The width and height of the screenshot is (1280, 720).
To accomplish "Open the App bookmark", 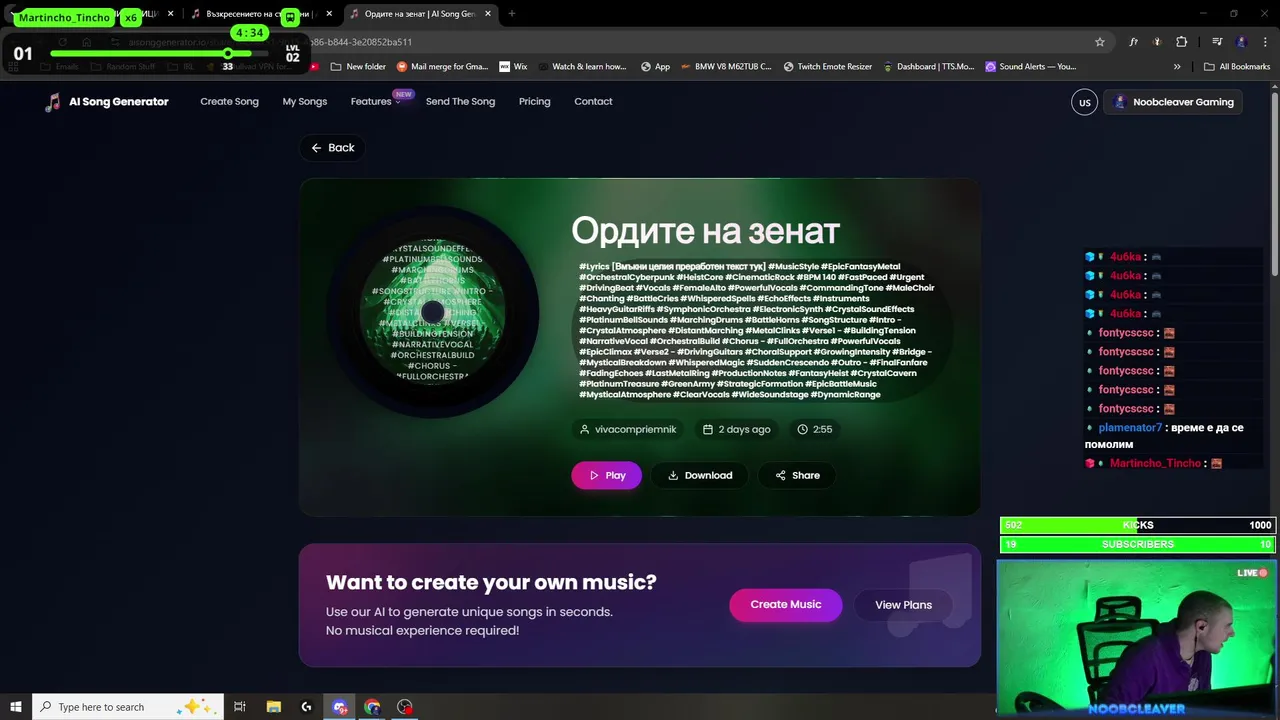I will point(655,67).
